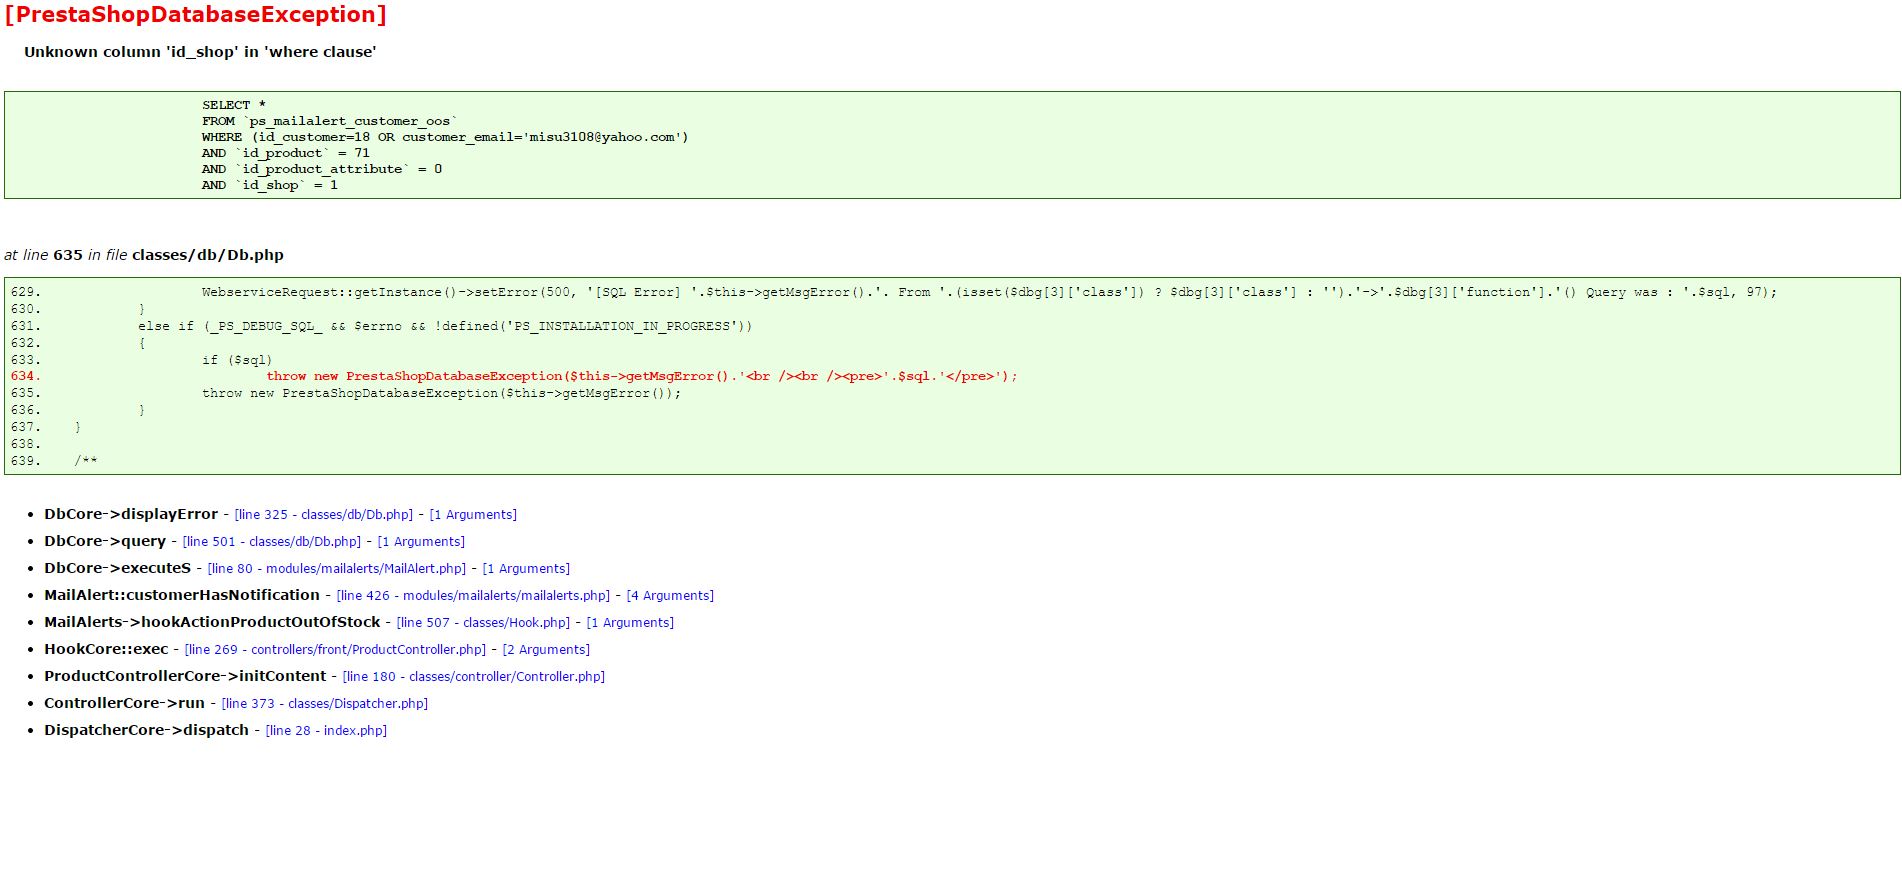Image resolution: width=1902 pixels, height=895 pixels.
Task: Open the line 373 classes/Dispatcher.php link
Action: (x=324, y=704)
